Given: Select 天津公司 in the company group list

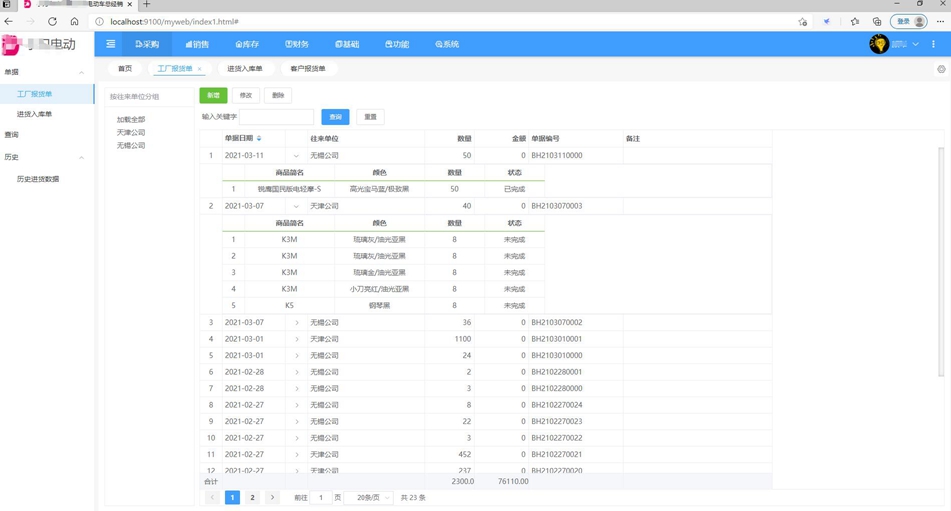Looking at the screenshot, I should click(x=131, y=132).
